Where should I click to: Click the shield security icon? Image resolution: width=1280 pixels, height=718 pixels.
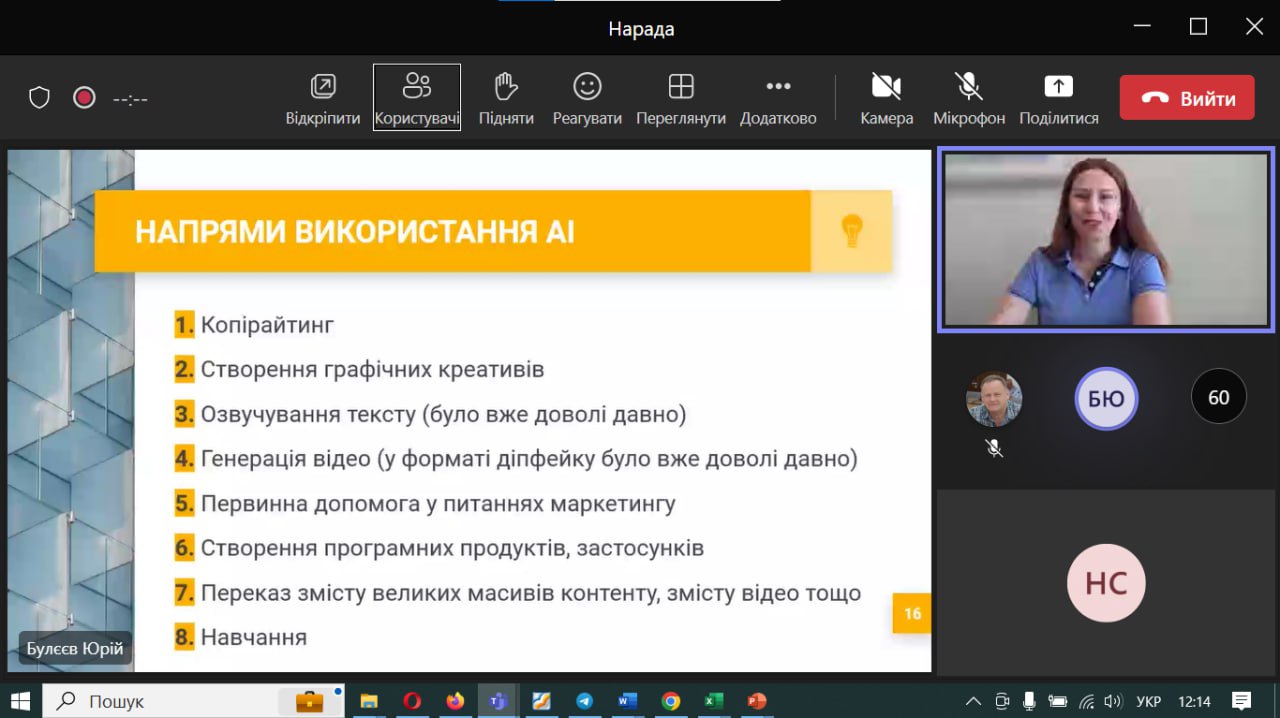[39, 98]
